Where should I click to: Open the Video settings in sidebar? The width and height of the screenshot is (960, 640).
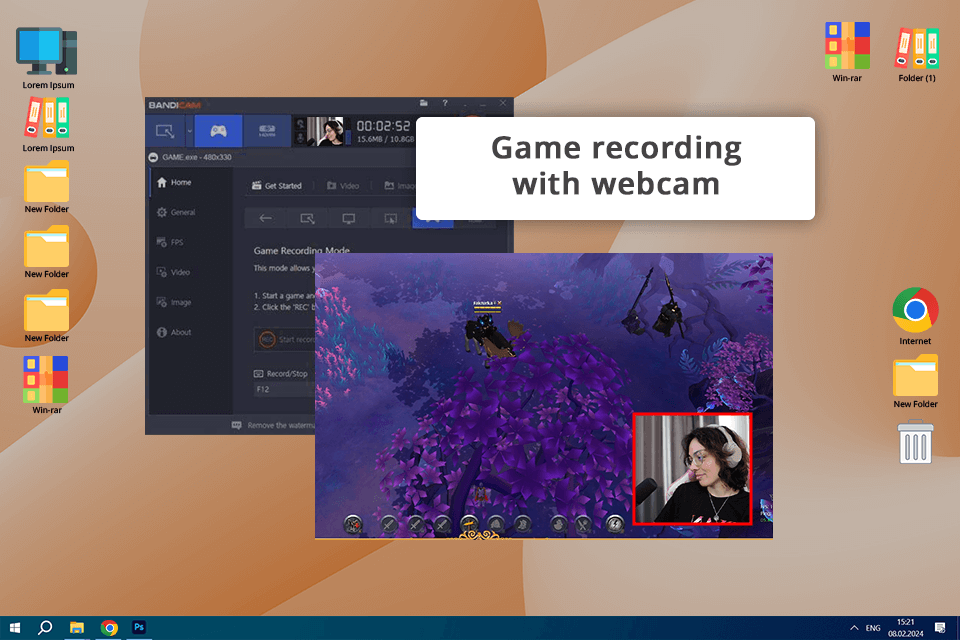[173, 272]
